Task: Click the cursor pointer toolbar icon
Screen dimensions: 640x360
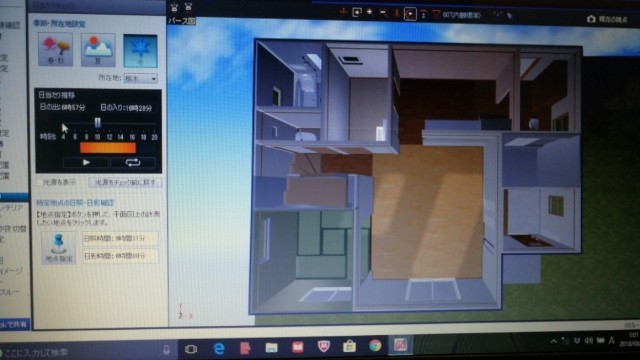Action: [510, 16]
